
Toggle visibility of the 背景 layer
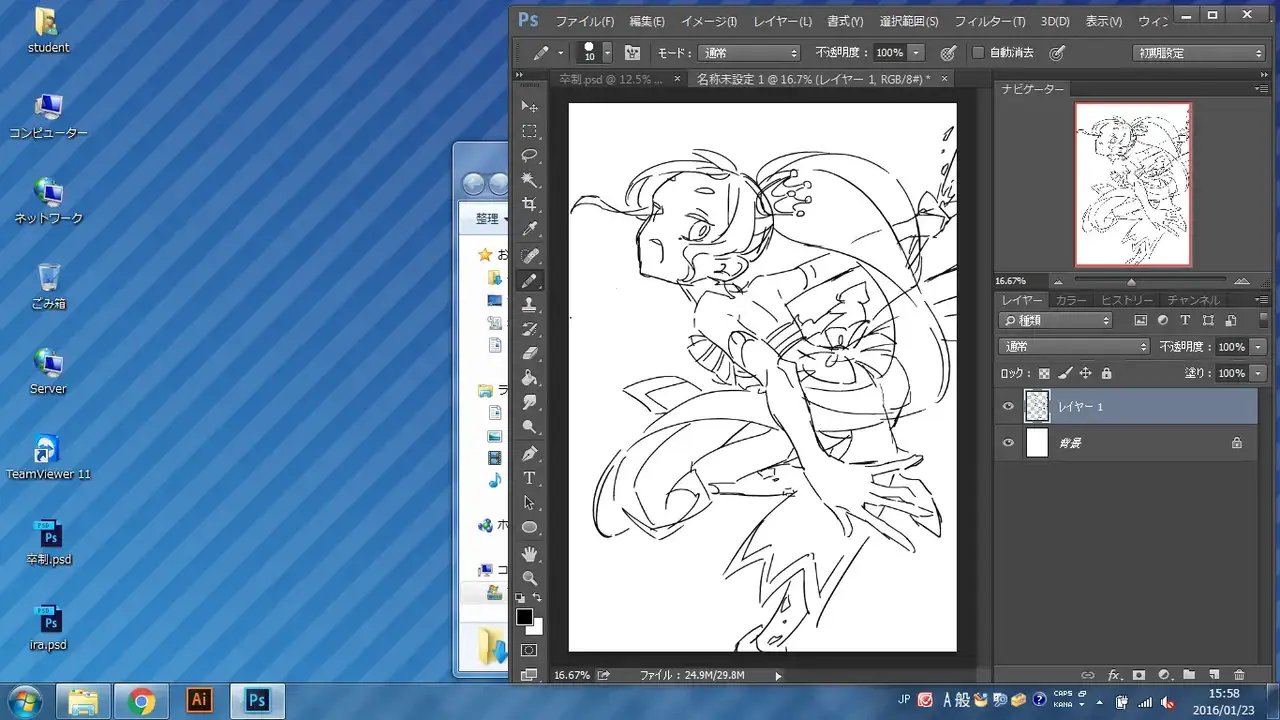point(1008,442)
